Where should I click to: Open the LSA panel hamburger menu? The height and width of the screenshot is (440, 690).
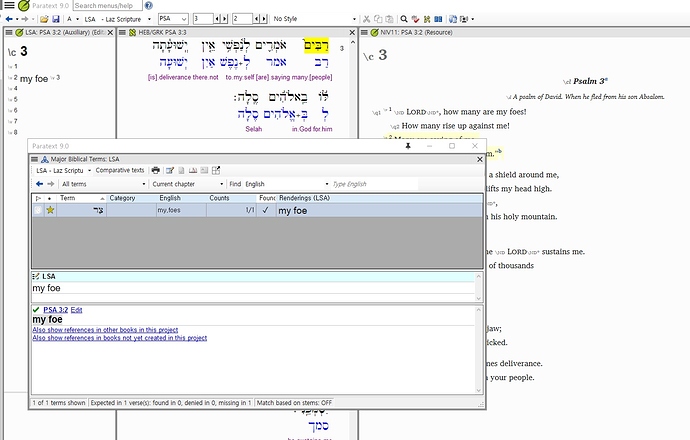[x=8, y=33]
